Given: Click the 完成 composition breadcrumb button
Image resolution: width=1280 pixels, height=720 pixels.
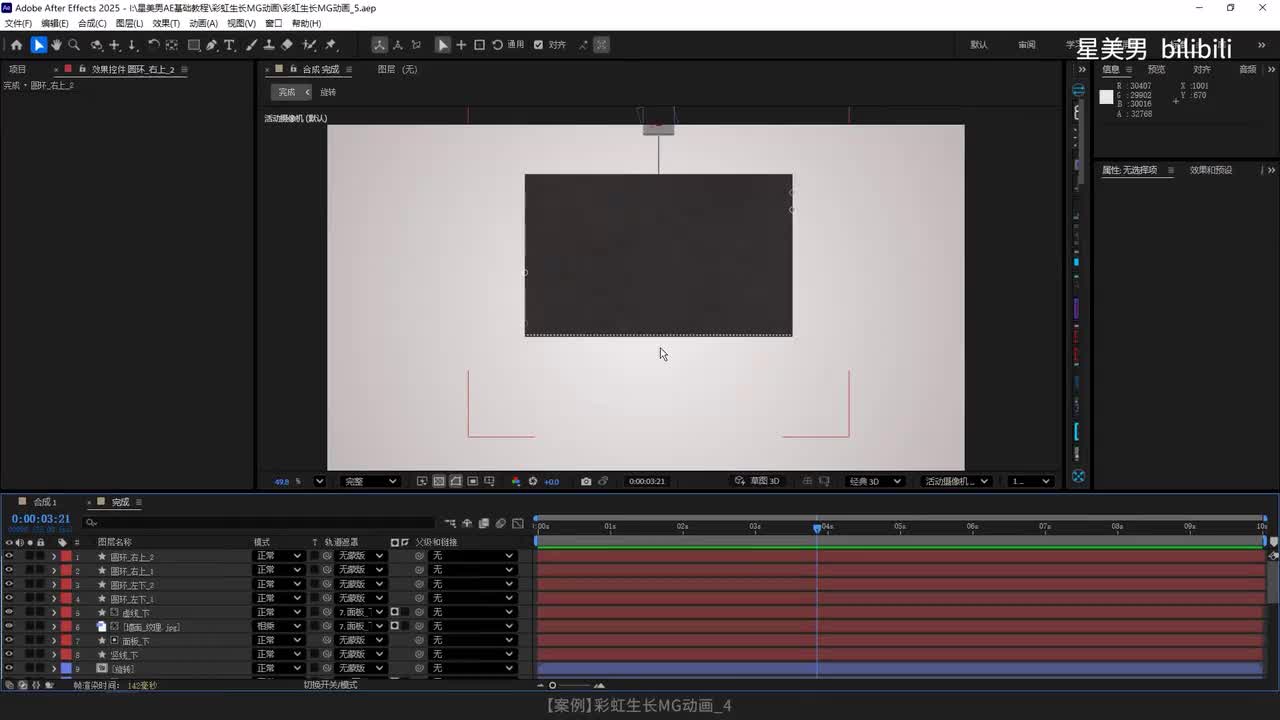Looking at the screenshot, I should click(291, 92).
